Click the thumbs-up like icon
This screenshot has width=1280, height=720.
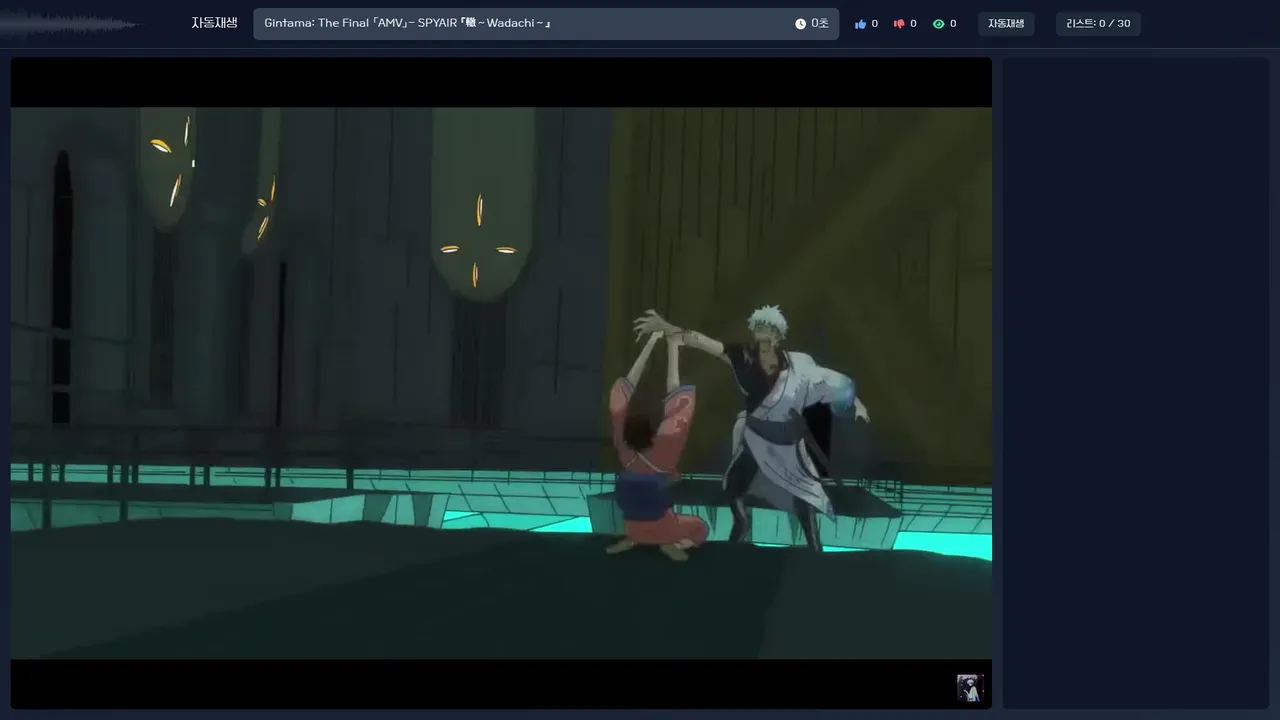860,24
